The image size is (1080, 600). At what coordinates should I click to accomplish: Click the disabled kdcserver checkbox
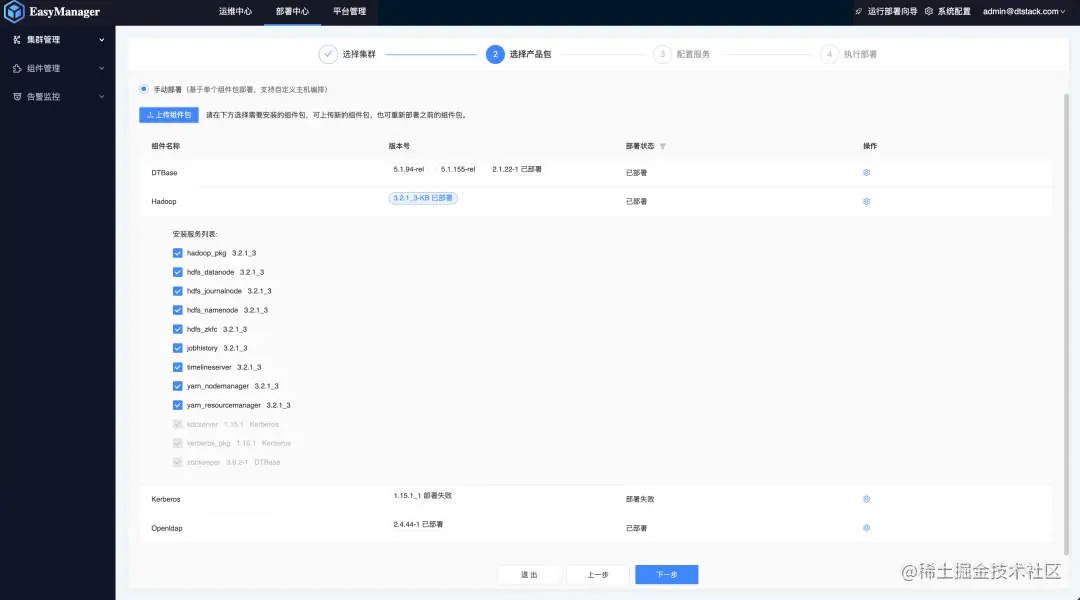tap(178, 424)
